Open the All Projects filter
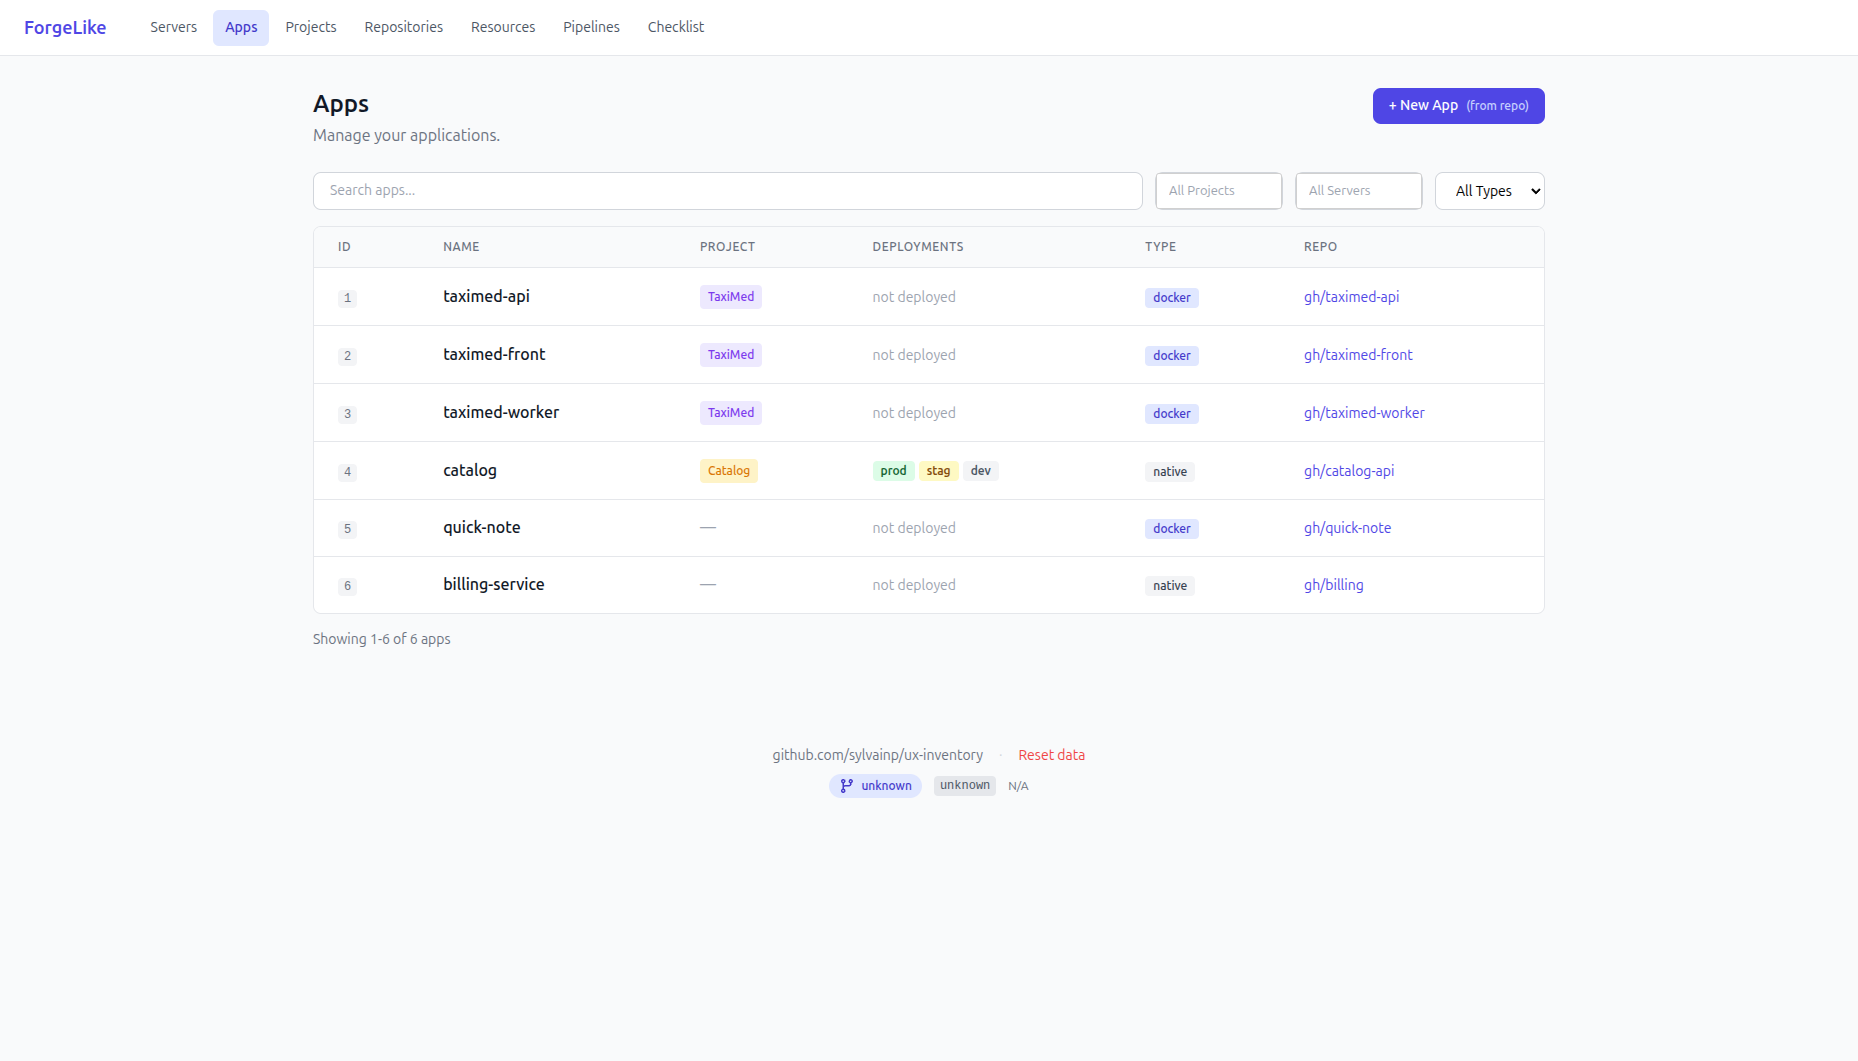1858x1061 pixels. (x=1218, y=191)
